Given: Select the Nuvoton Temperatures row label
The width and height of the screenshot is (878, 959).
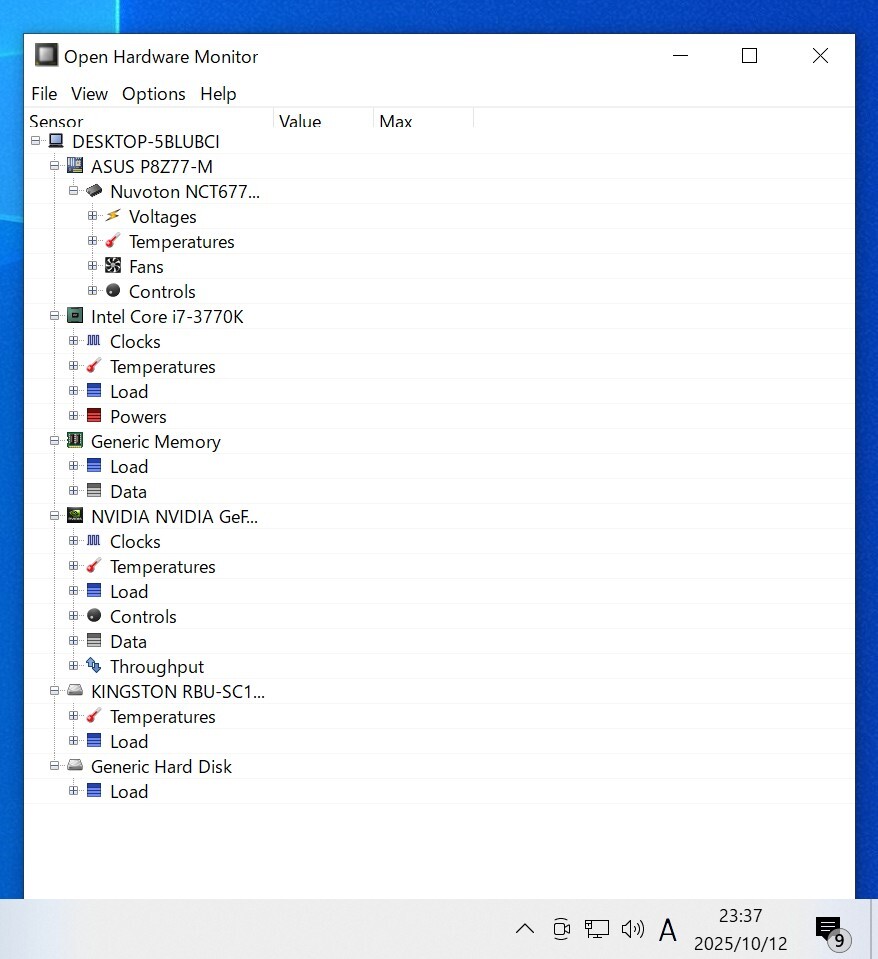Looking at the screenshot, I should 182,241.
